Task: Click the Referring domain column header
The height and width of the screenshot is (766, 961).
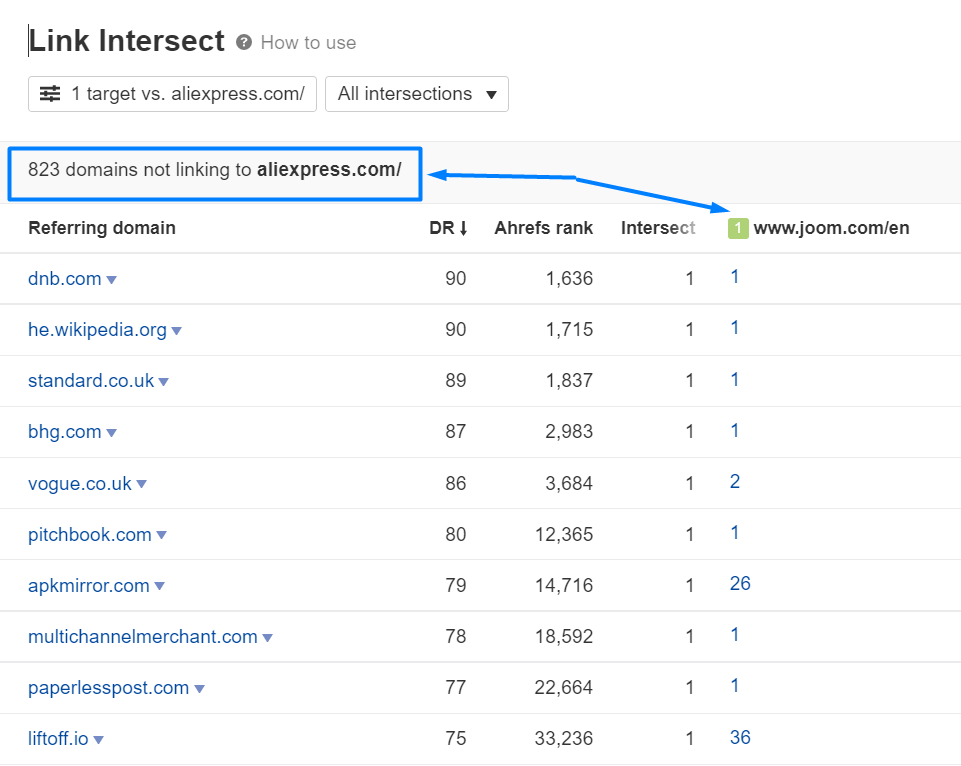Action: 102,228
